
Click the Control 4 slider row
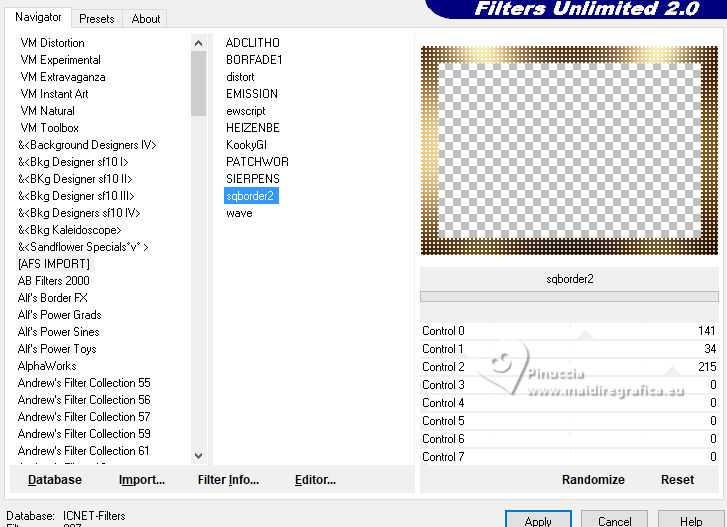click(569, 403)
